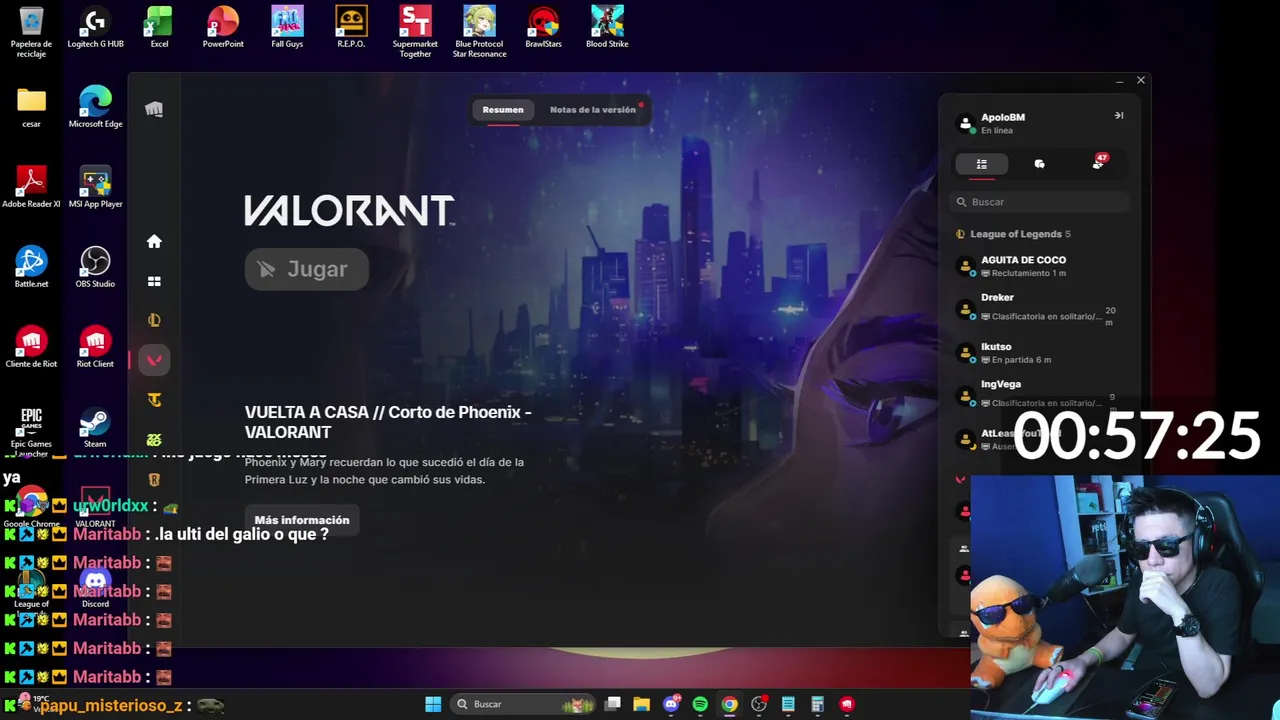Screen dimensions: 1280x720
Task: Launch Steam from the desktop
Action: [x=95, y=428]
